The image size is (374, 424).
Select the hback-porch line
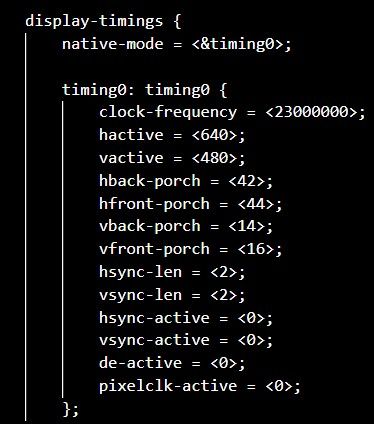point(186,181)
